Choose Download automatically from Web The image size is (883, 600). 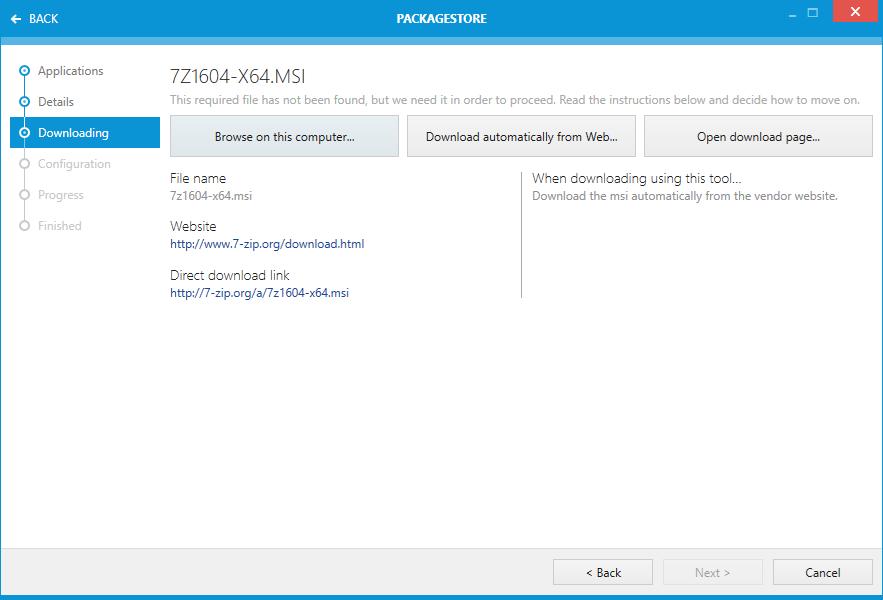[x=521, y=137]
